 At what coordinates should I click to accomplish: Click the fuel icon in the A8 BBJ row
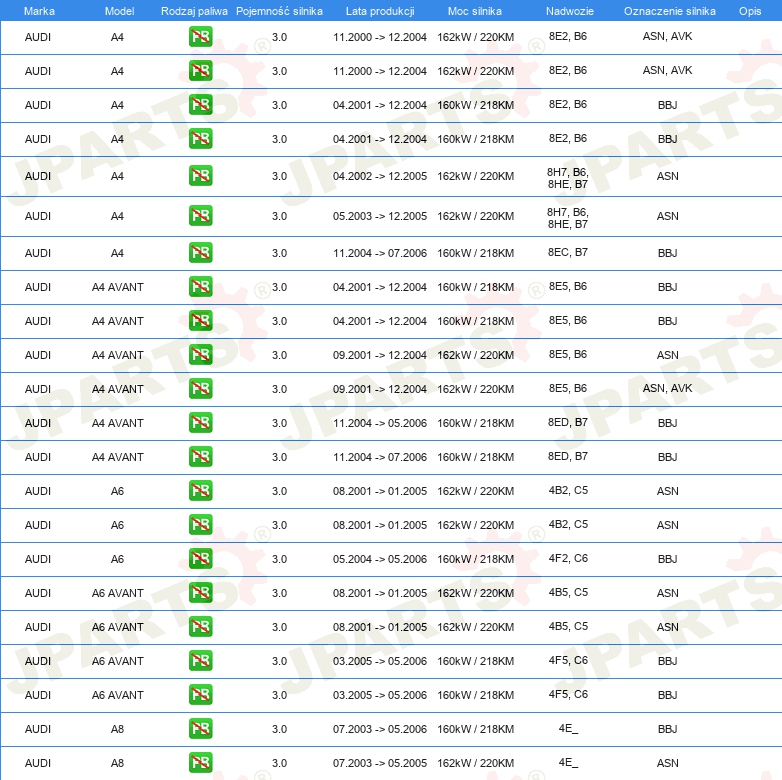click(x=200, y=729)
